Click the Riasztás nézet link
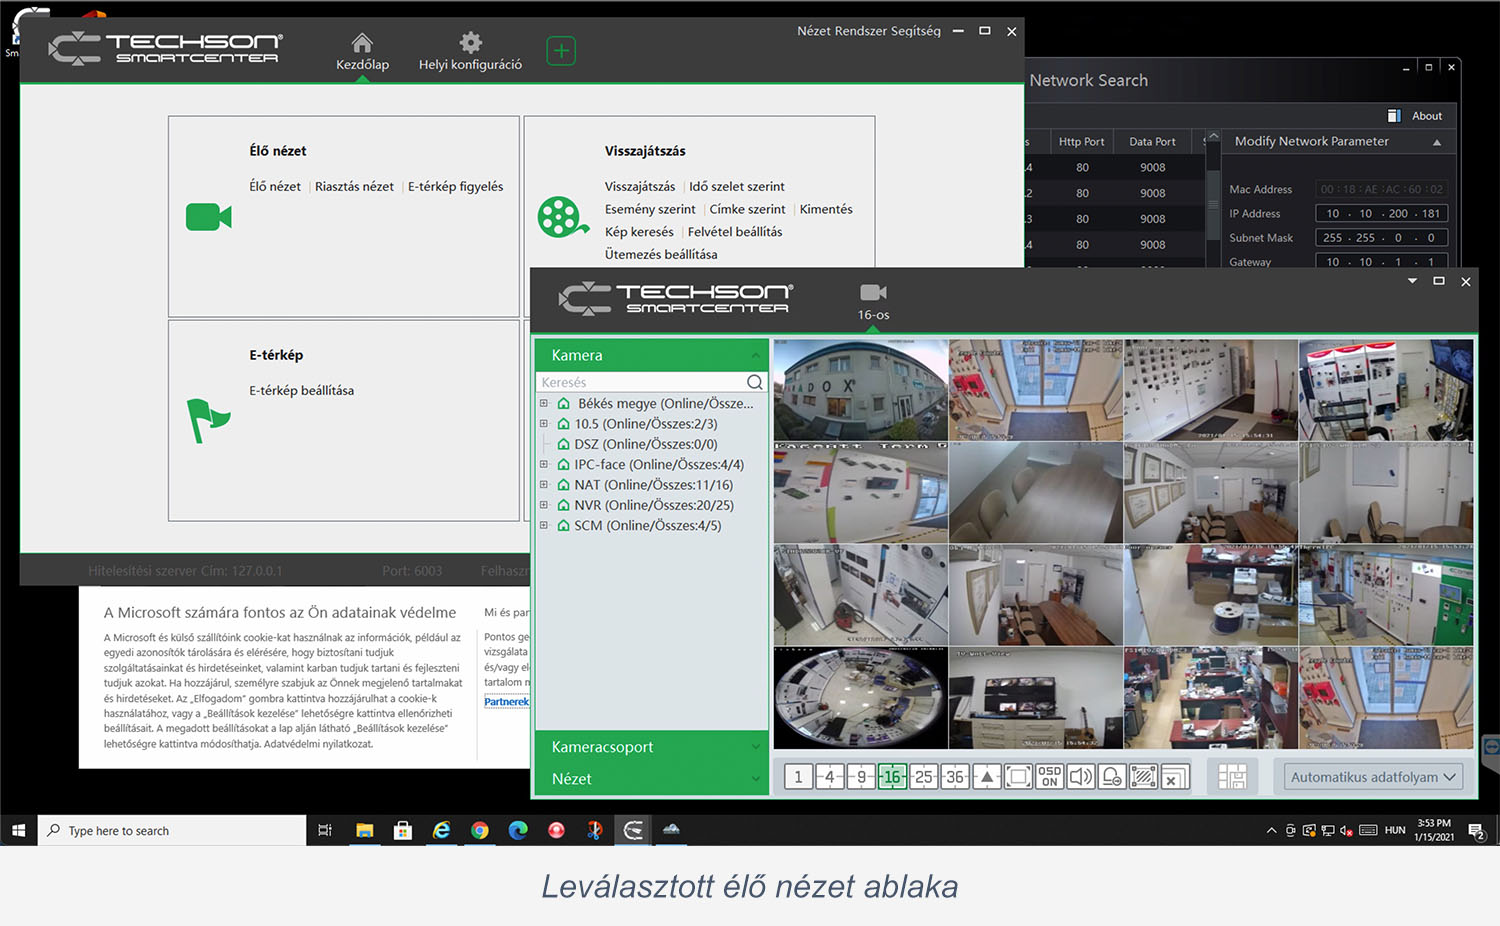Viewport: 1500px width, 926px height. point(354,187)
